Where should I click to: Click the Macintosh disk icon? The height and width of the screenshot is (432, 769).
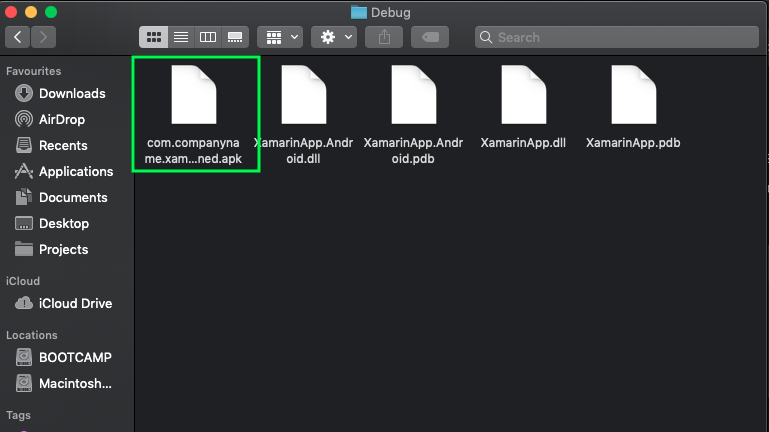coord(24,383)
